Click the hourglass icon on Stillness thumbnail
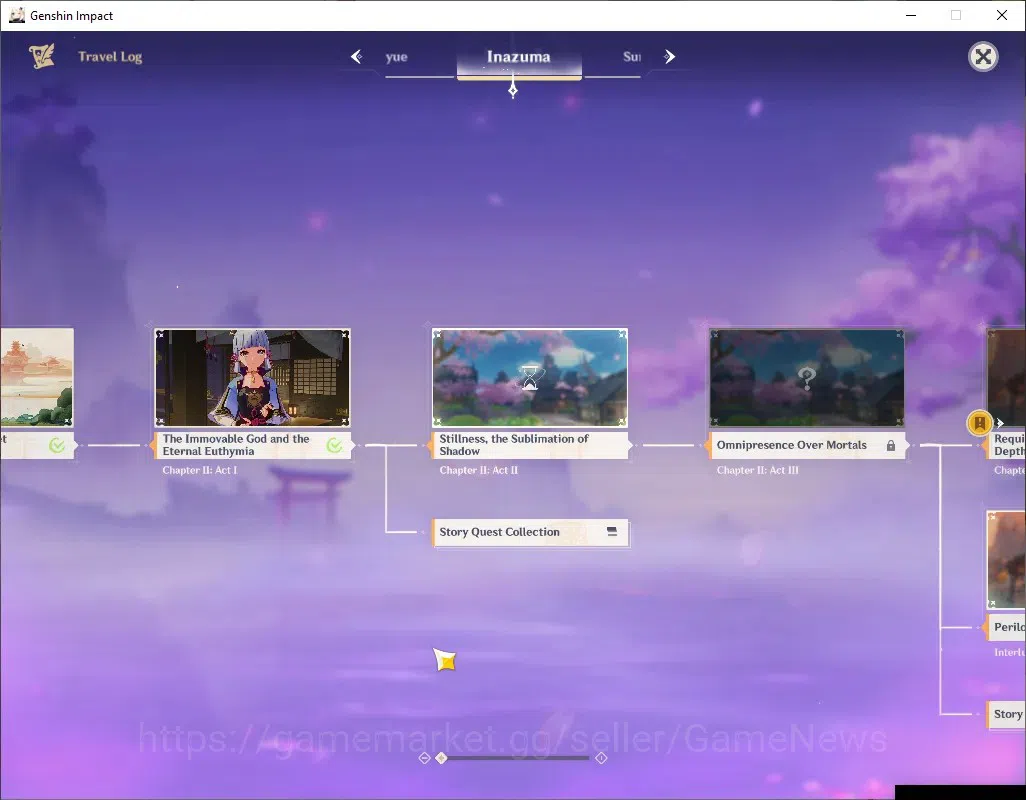 click(530, 377)
